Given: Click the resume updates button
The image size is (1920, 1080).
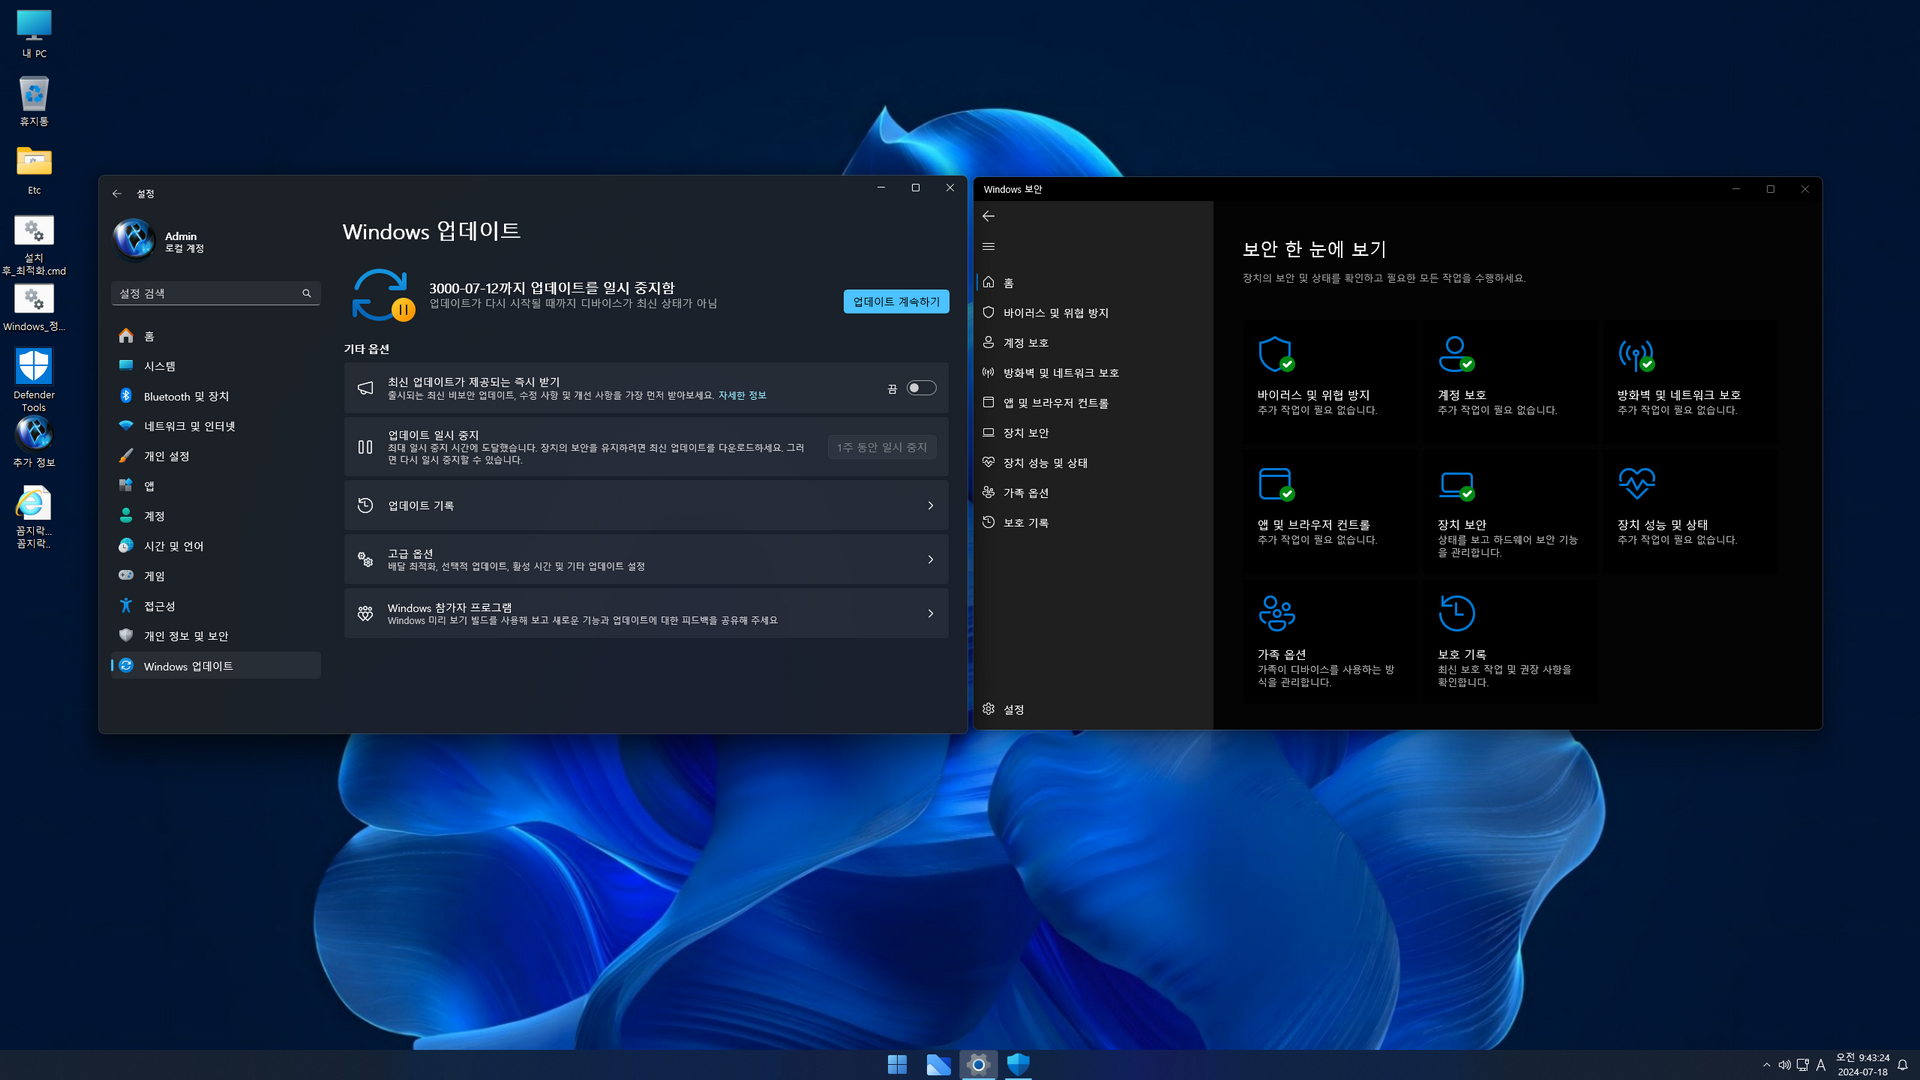Looking at the screenshot, I should coord(896,302).
